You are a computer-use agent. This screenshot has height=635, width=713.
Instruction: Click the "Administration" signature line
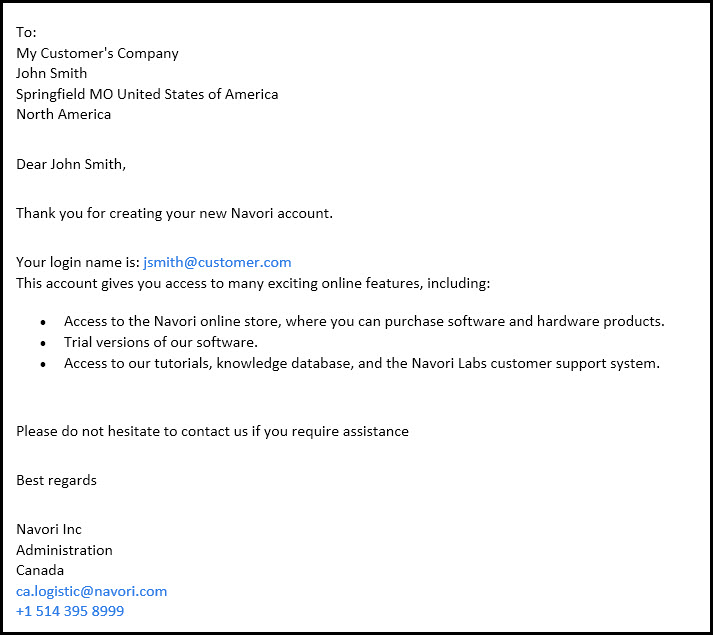click(x=64, y=550)
